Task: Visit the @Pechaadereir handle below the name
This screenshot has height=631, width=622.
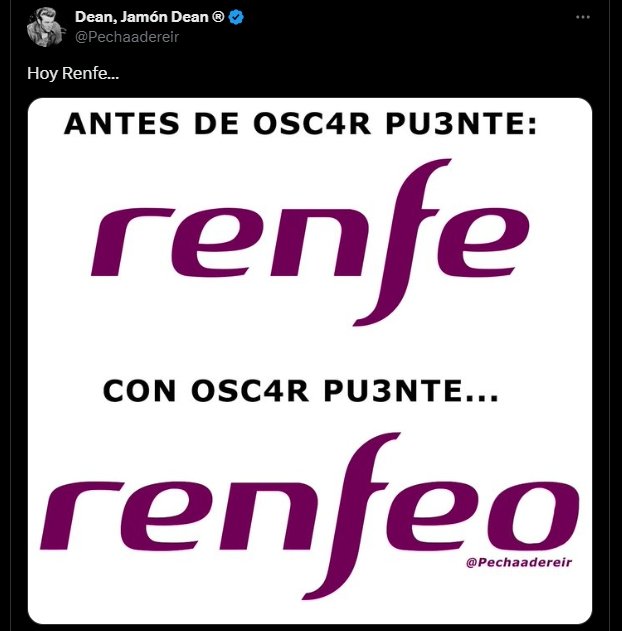Action: tap(127, 36)
